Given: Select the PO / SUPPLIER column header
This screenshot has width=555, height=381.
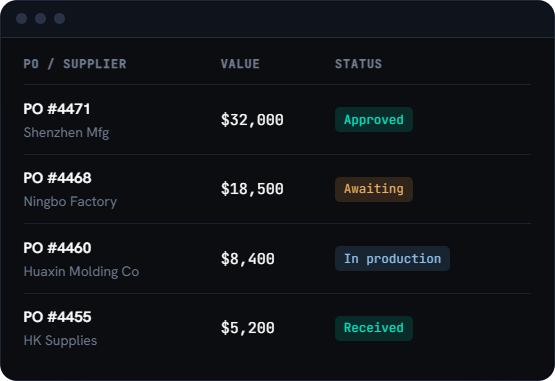Looking at the screenshot, I should (x=75, y=64).
